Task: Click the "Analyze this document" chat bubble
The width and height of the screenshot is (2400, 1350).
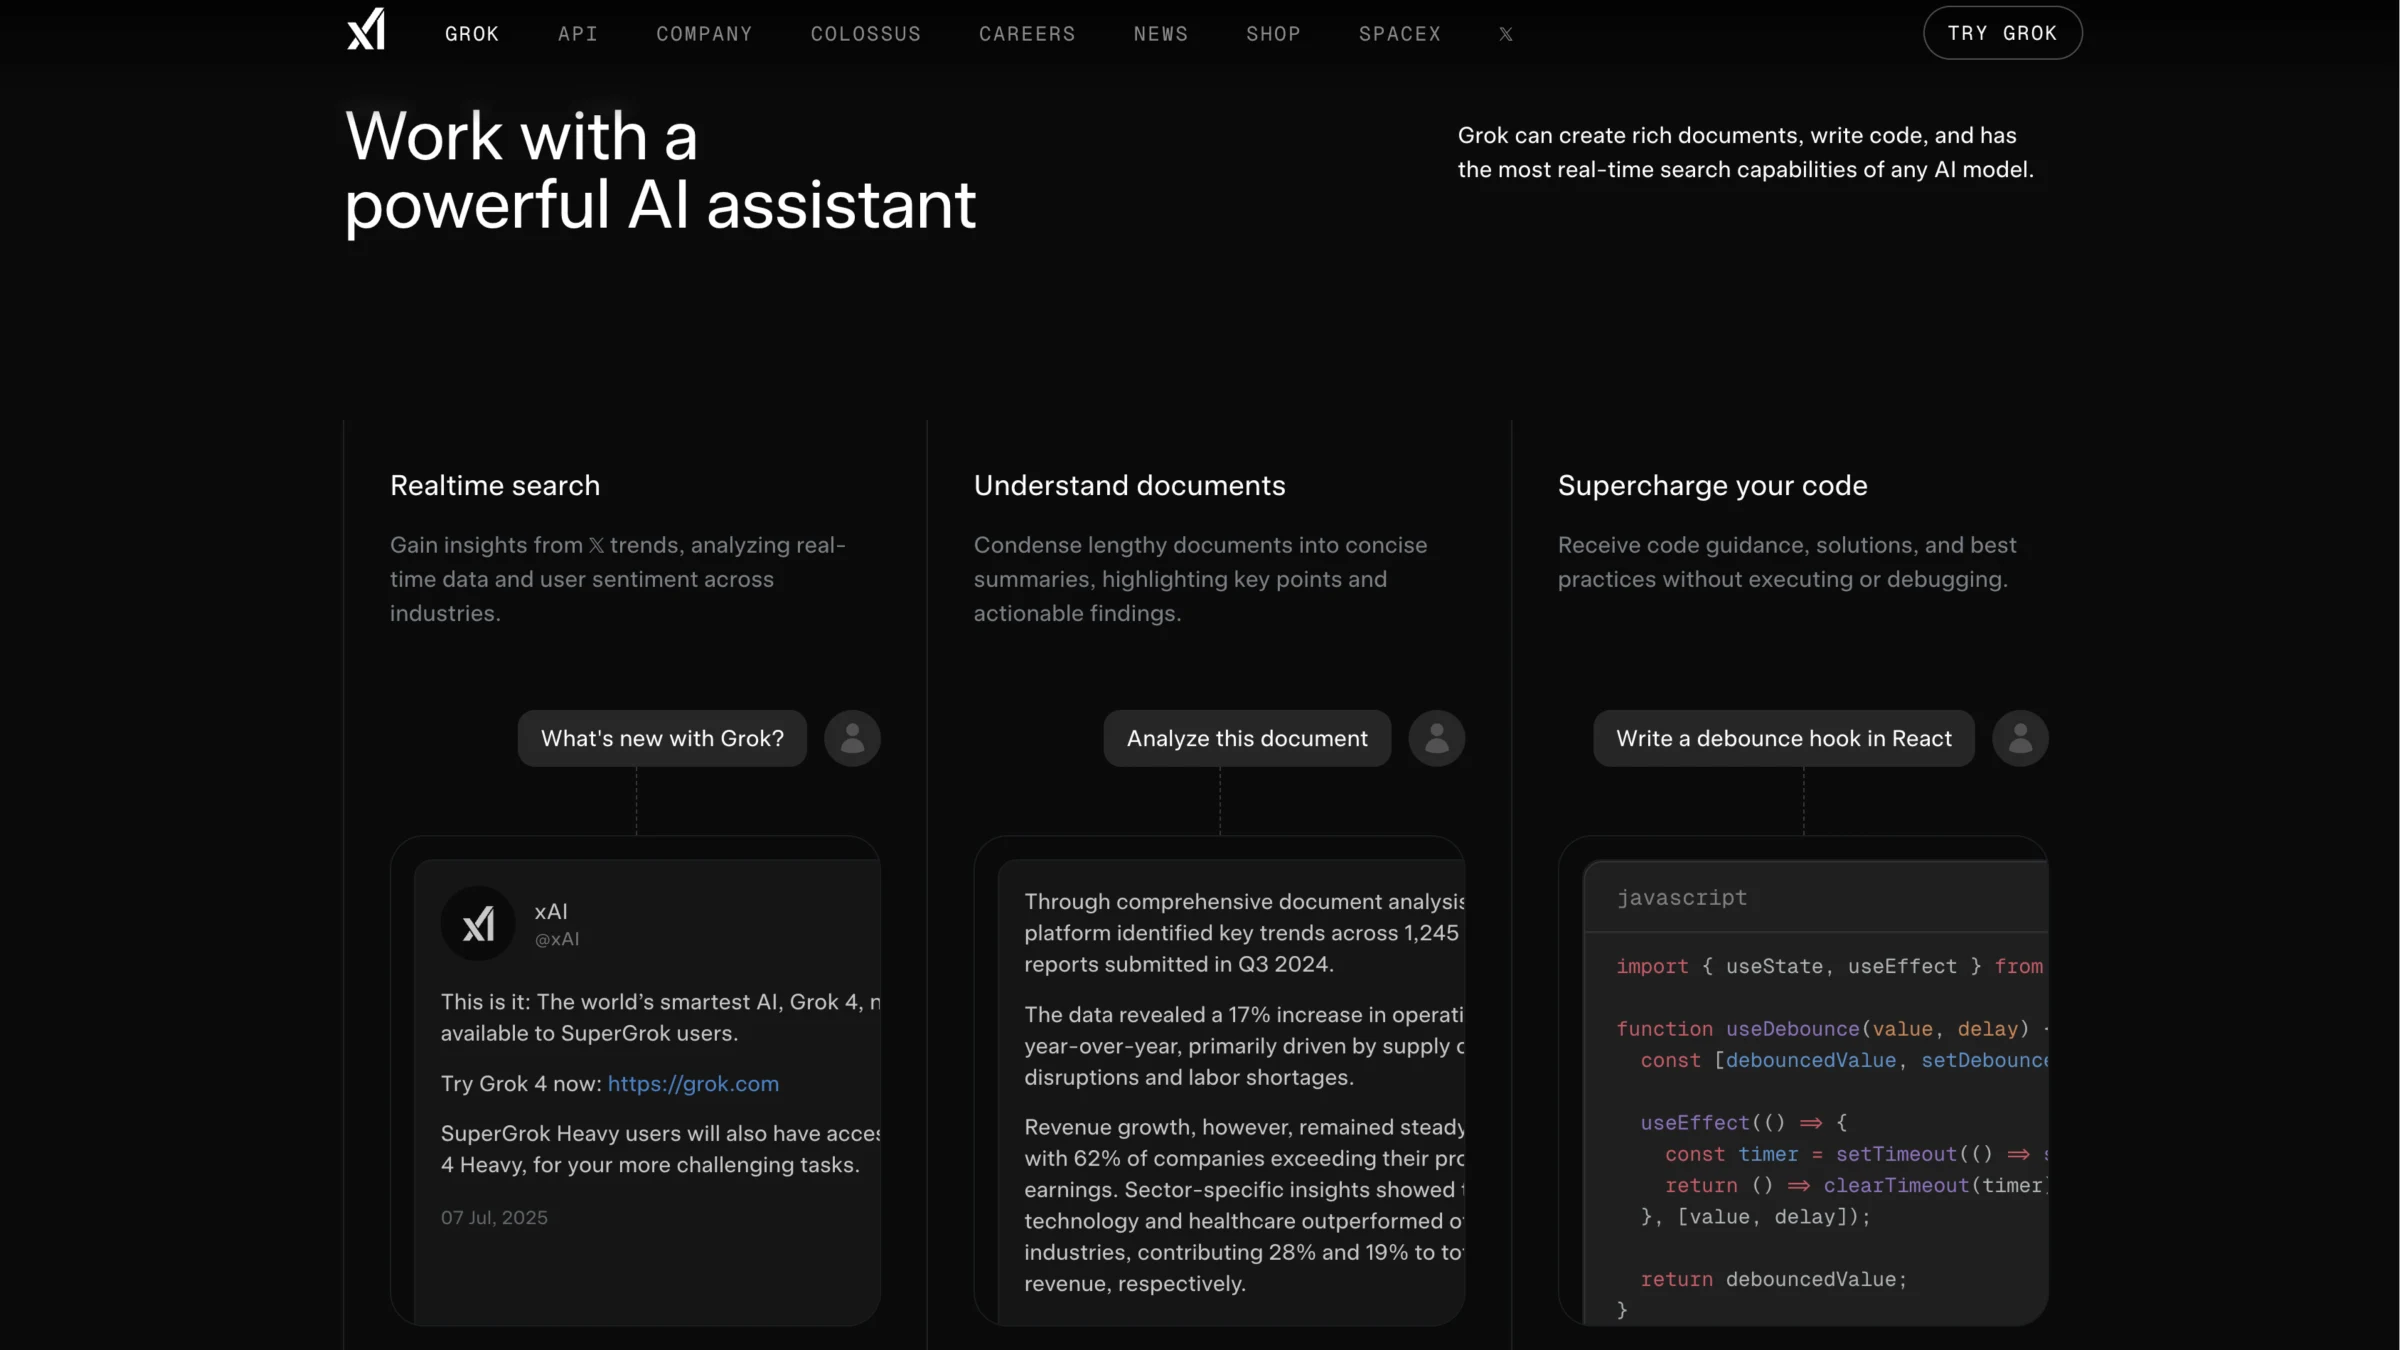Action: click(x=1247, y=738)
